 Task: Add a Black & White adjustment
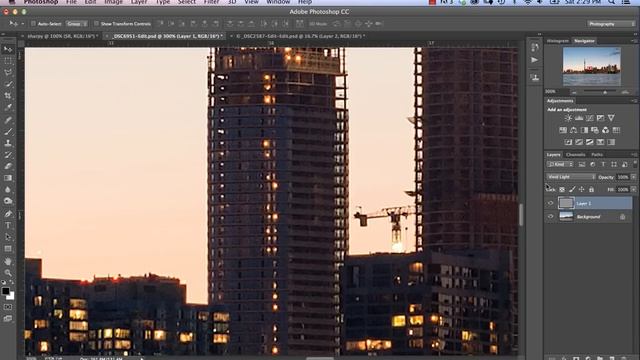[584, 130]
